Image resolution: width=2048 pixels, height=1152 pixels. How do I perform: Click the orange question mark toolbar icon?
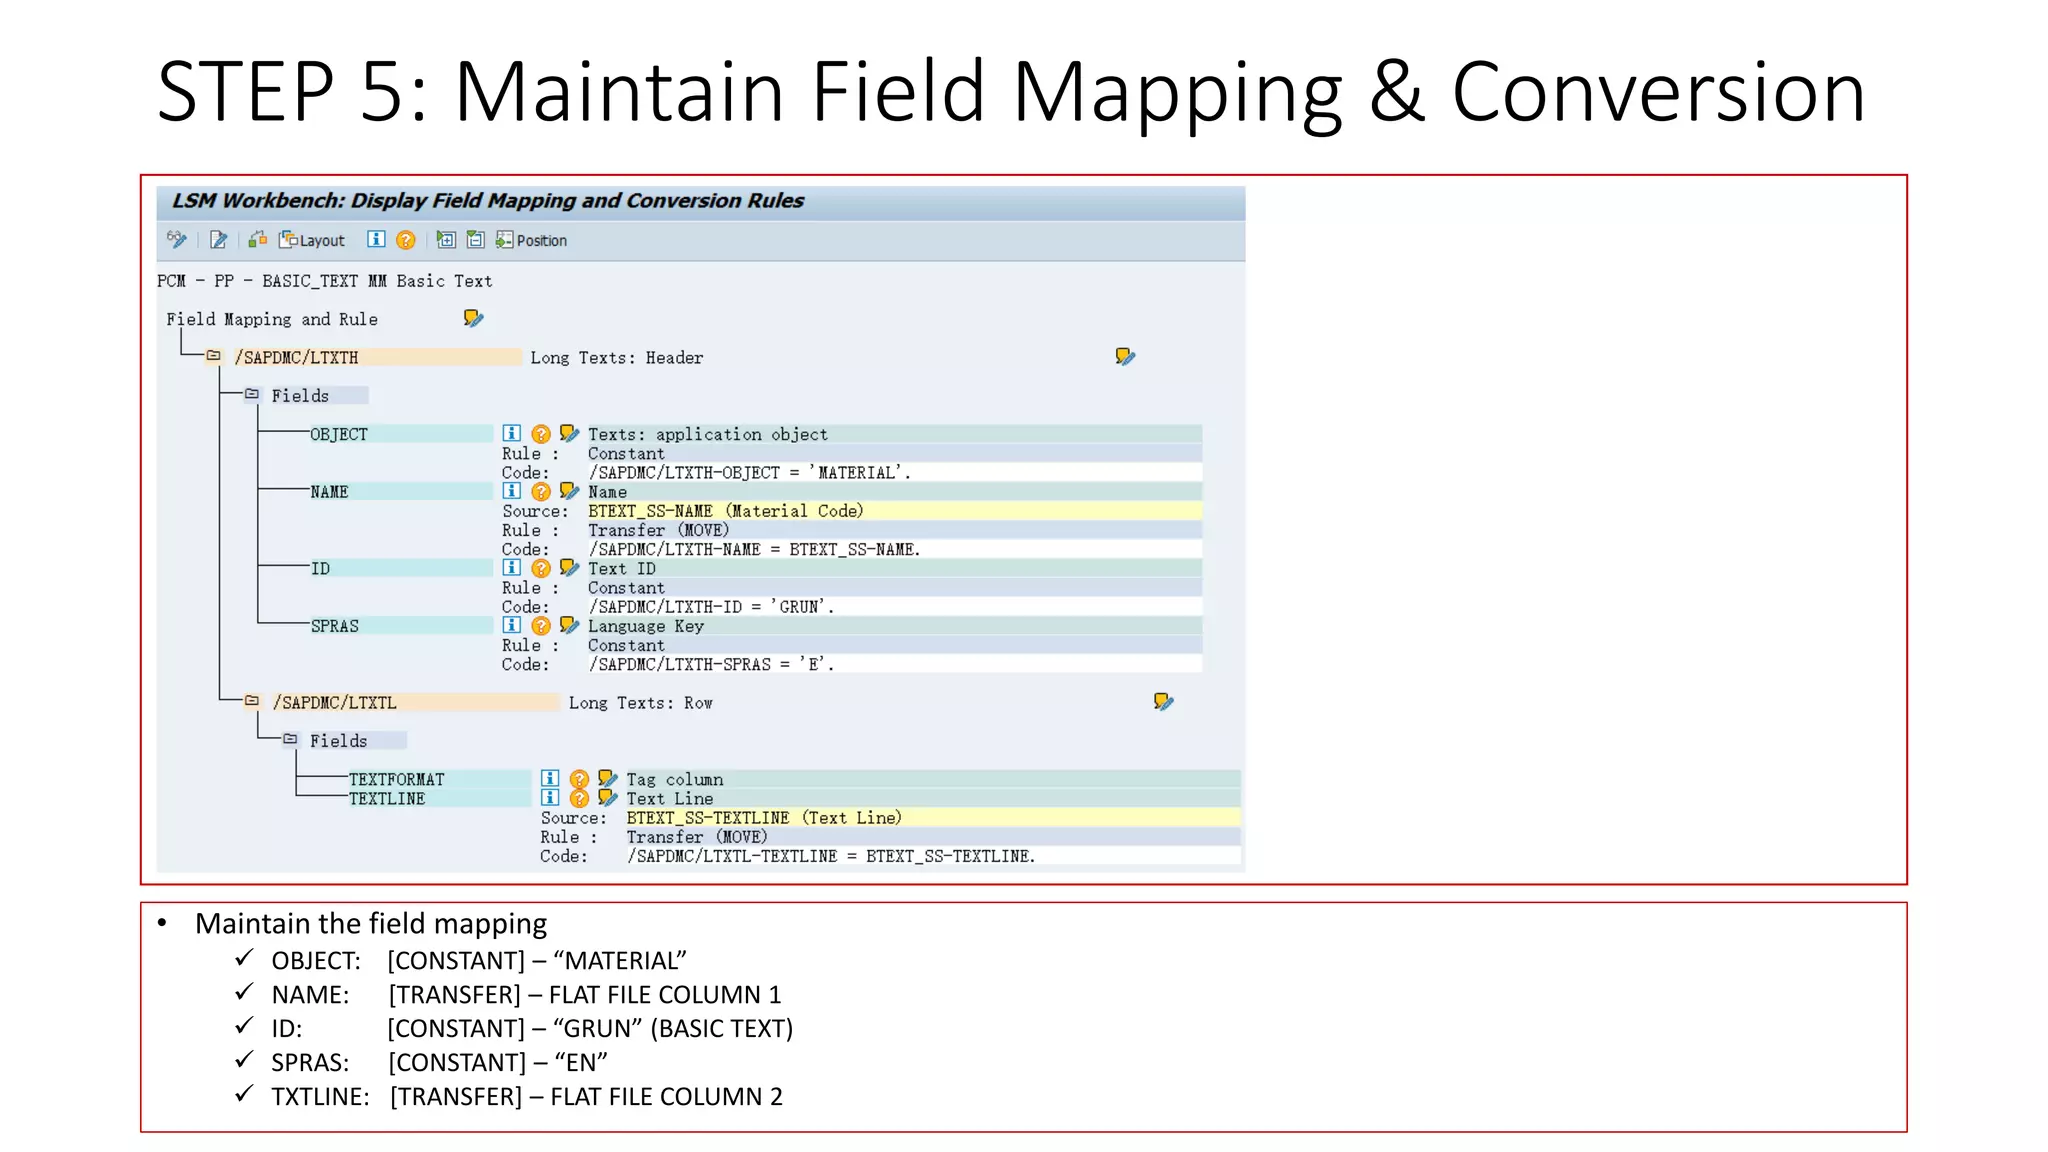click(x=405, y=240)
